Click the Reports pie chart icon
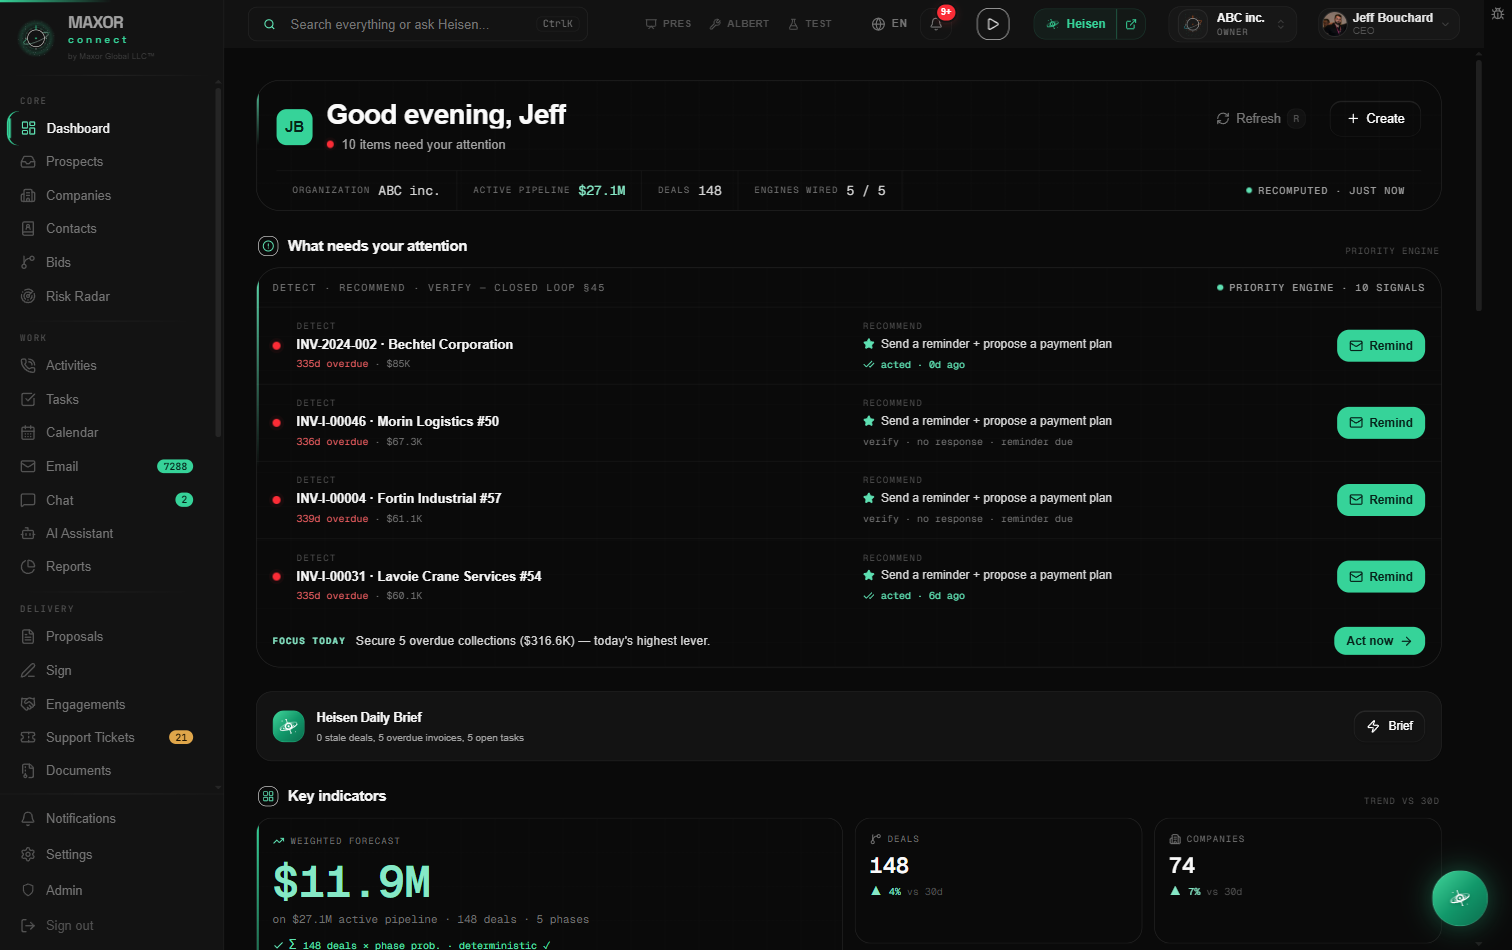This screenshot has width=1512, height=950. pos(28,567)
